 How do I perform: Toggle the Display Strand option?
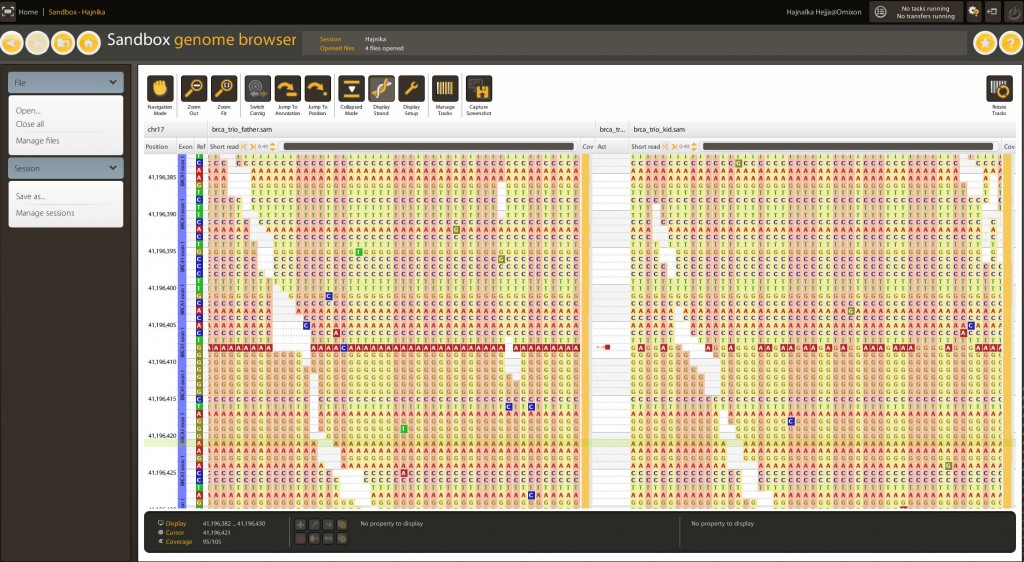coord(381,89)
